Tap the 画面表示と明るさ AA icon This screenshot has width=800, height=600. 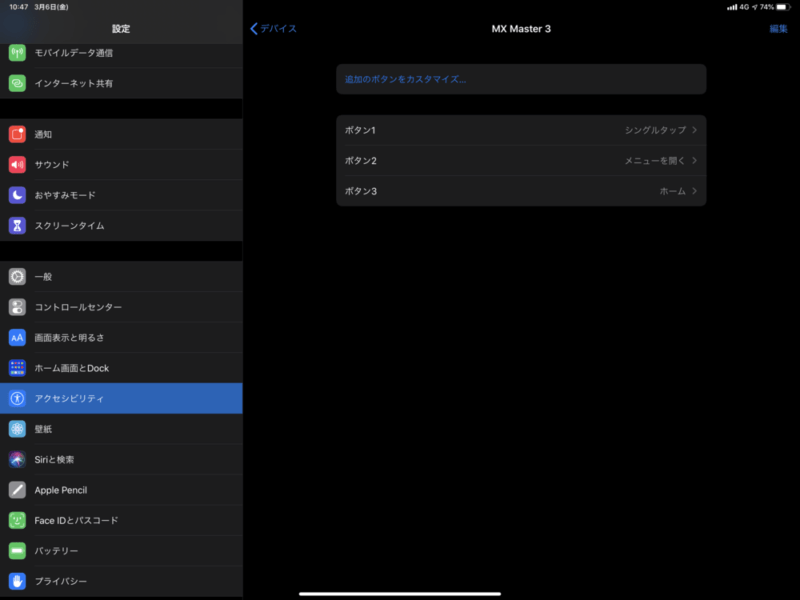pos(17,337)
